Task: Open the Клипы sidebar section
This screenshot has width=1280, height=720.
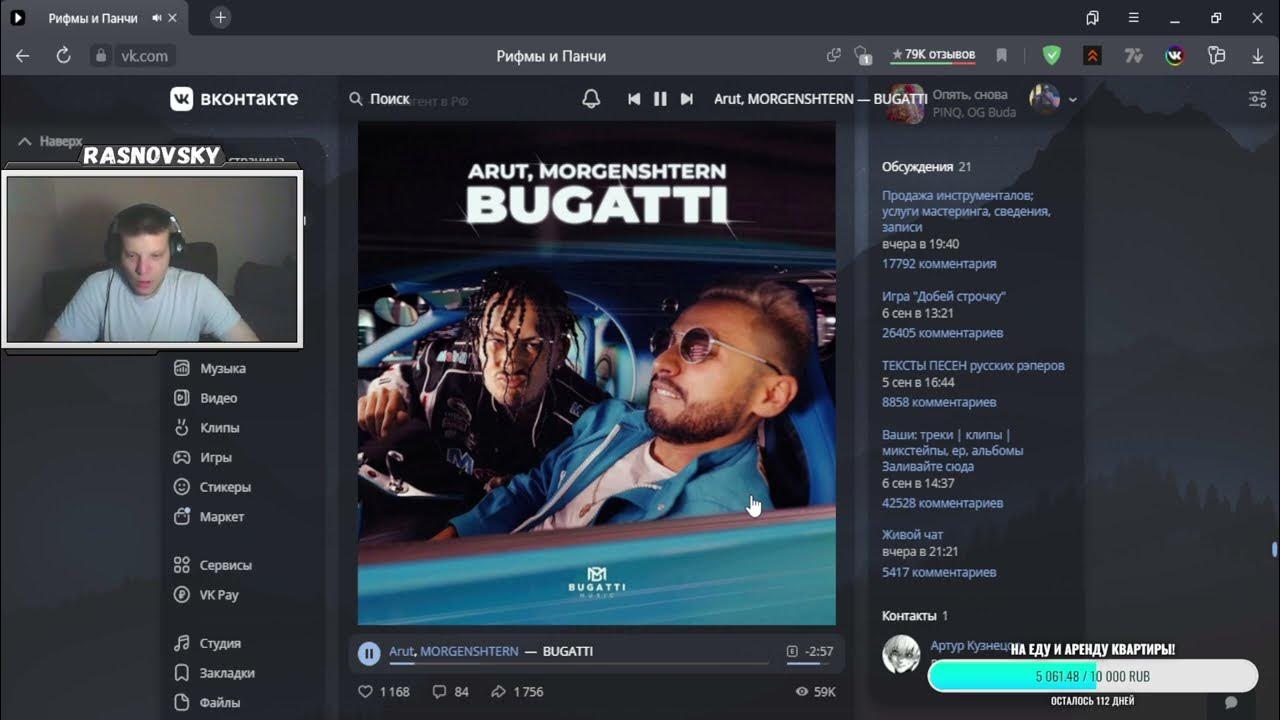Action: (207, 428)
